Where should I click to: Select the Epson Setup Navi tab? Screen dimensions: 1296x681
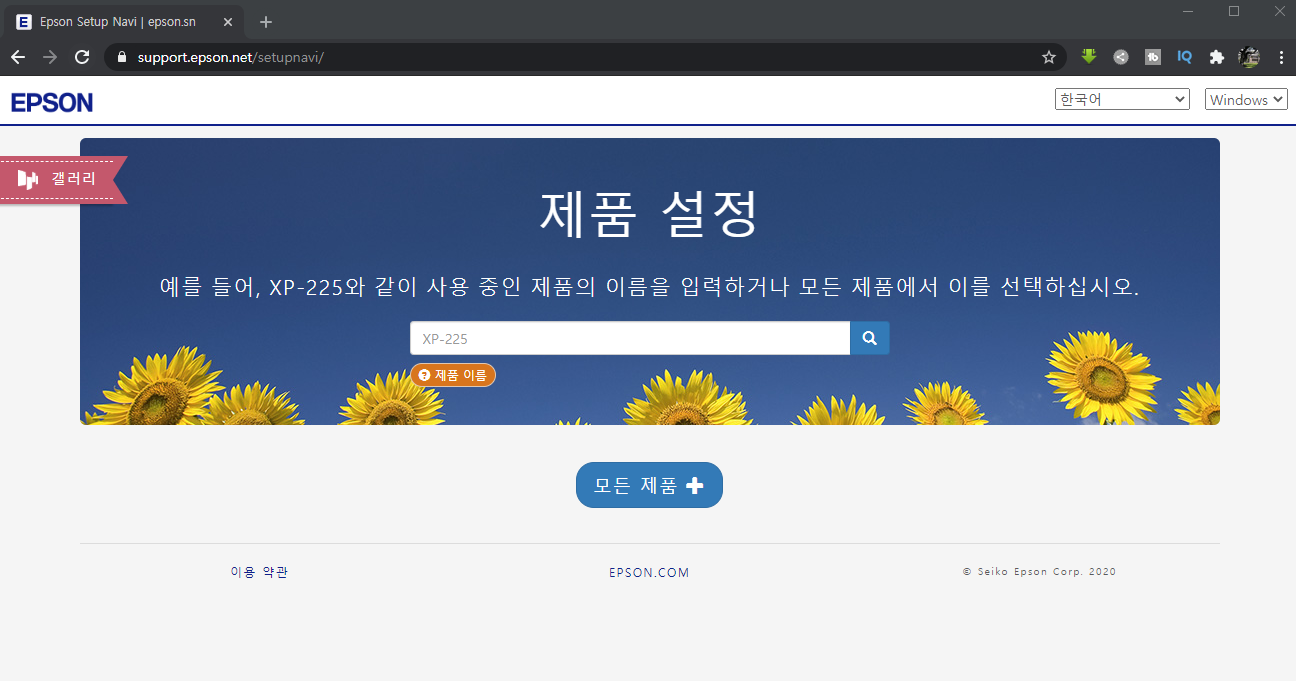click(x=123, y=22)
